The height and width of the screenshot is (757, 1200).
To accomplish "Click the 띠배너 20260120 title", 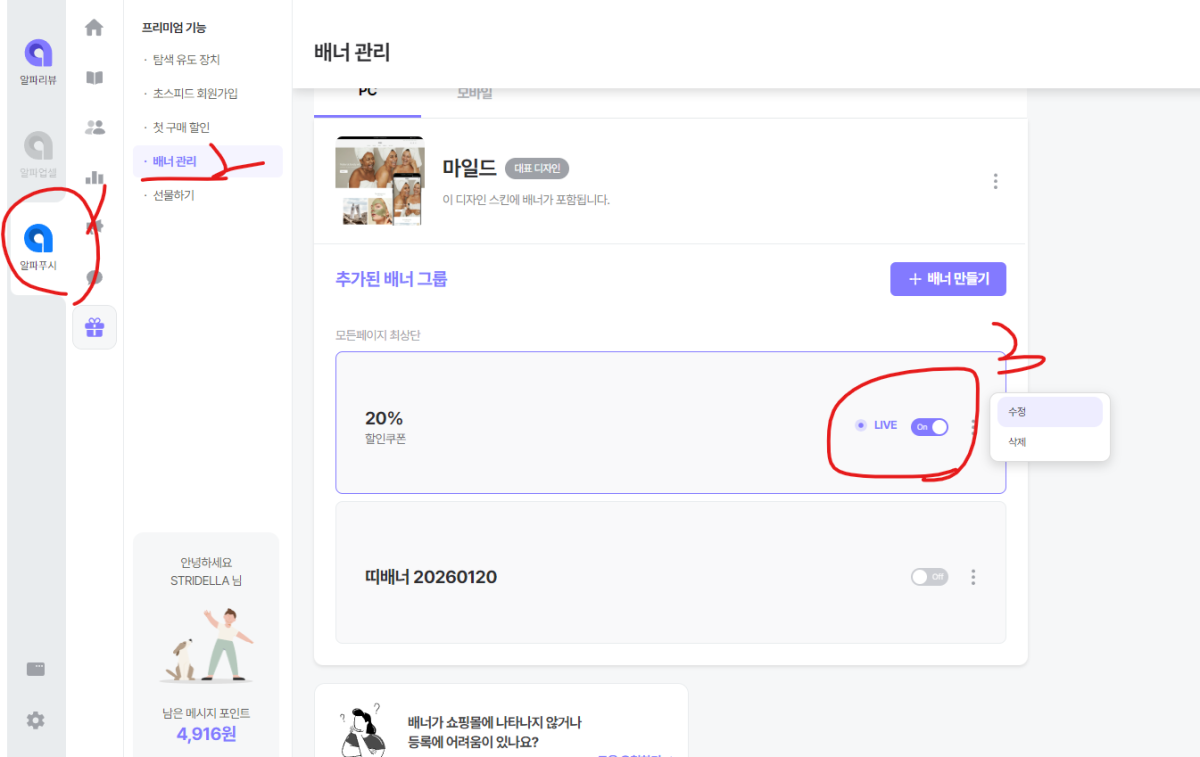I will point(431,577).
